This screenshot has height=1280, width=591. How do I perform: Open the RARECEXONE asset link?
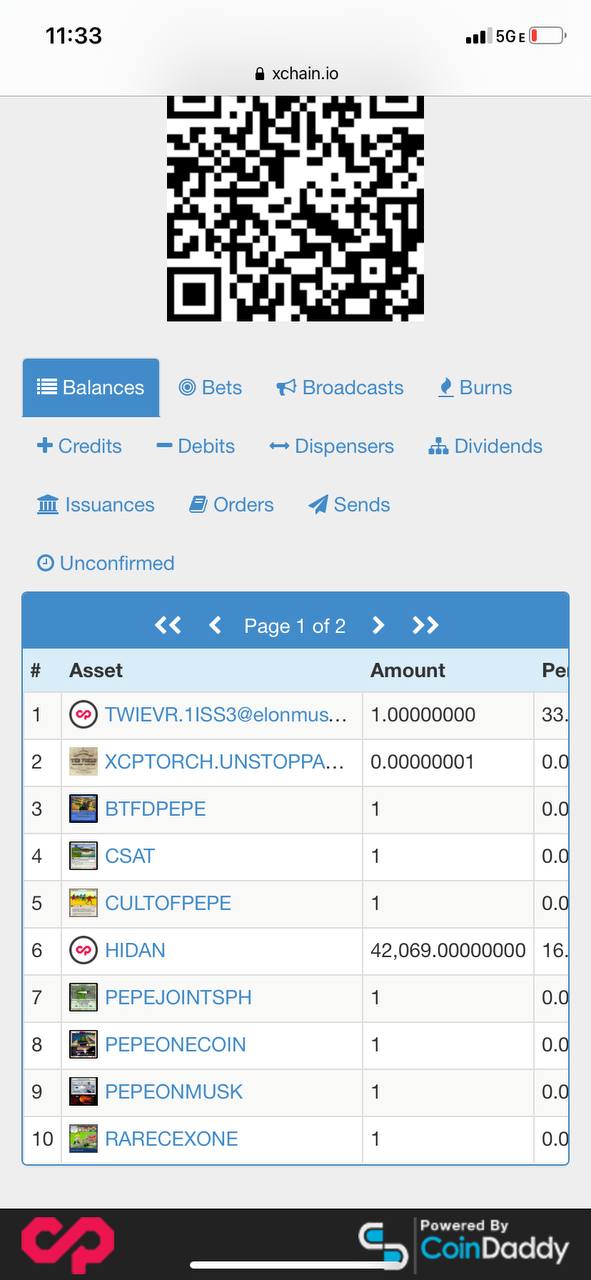171,1138
